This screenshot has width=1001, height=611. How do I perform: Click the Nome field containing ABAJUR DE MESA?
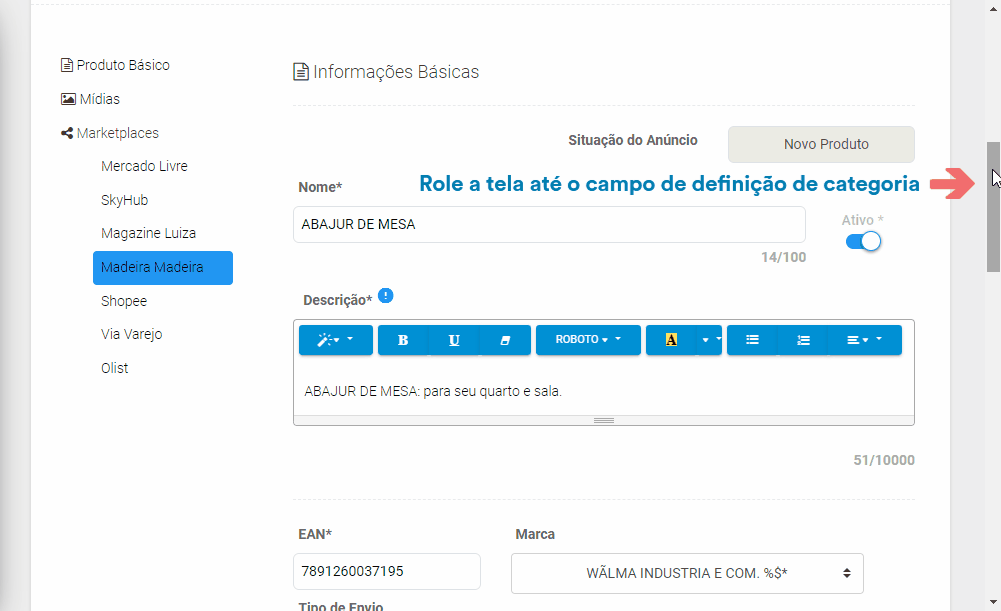pos(549,224)
